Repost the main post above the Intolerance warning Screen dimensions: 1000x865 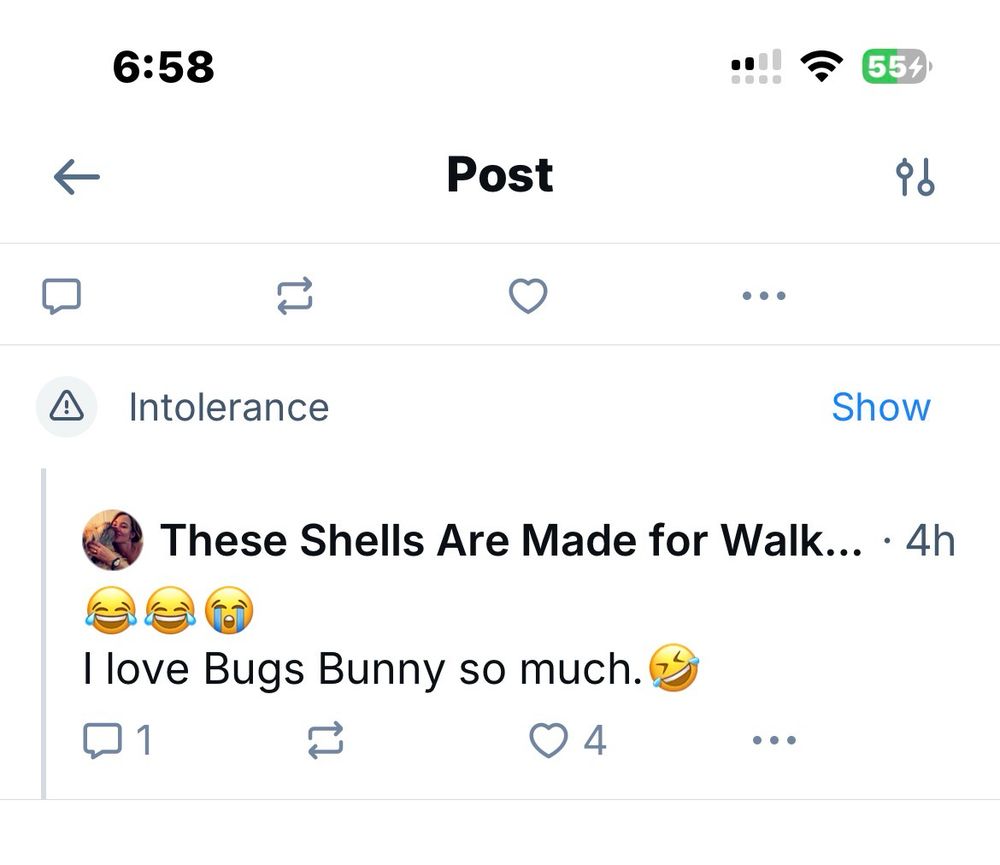295,295
